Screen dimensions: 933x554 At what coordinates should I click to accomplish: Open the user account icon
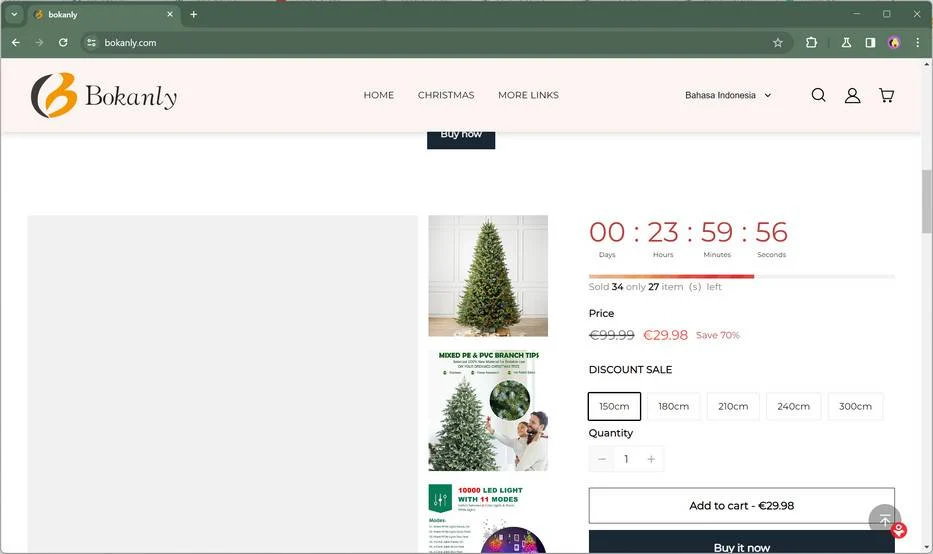tap(852, 95)
